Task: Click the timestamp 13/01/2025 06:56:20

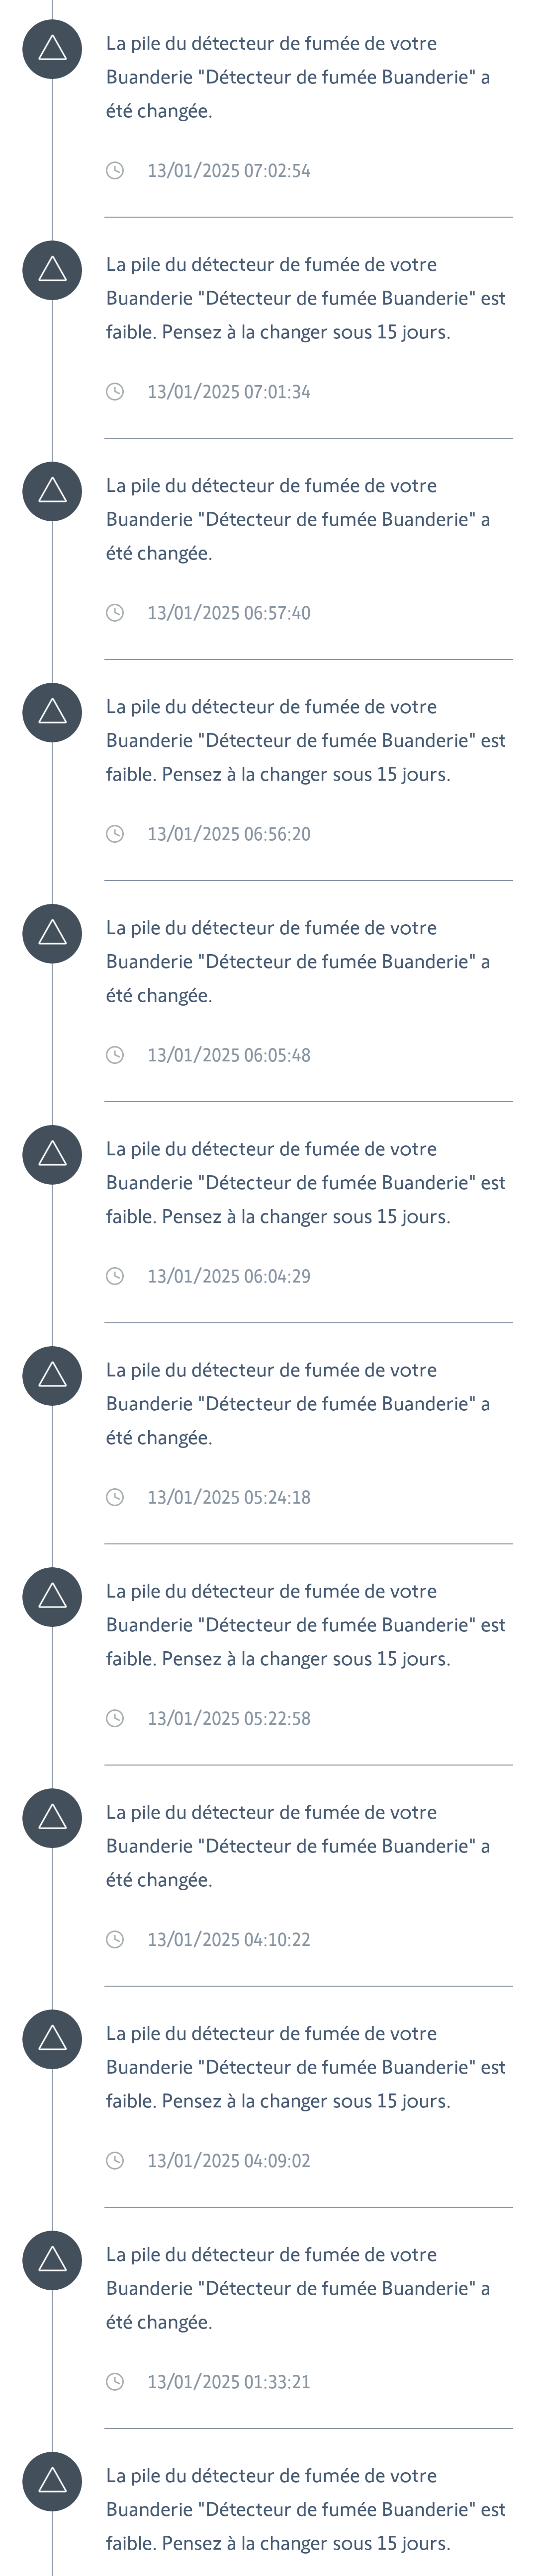Action: point(228,834)
